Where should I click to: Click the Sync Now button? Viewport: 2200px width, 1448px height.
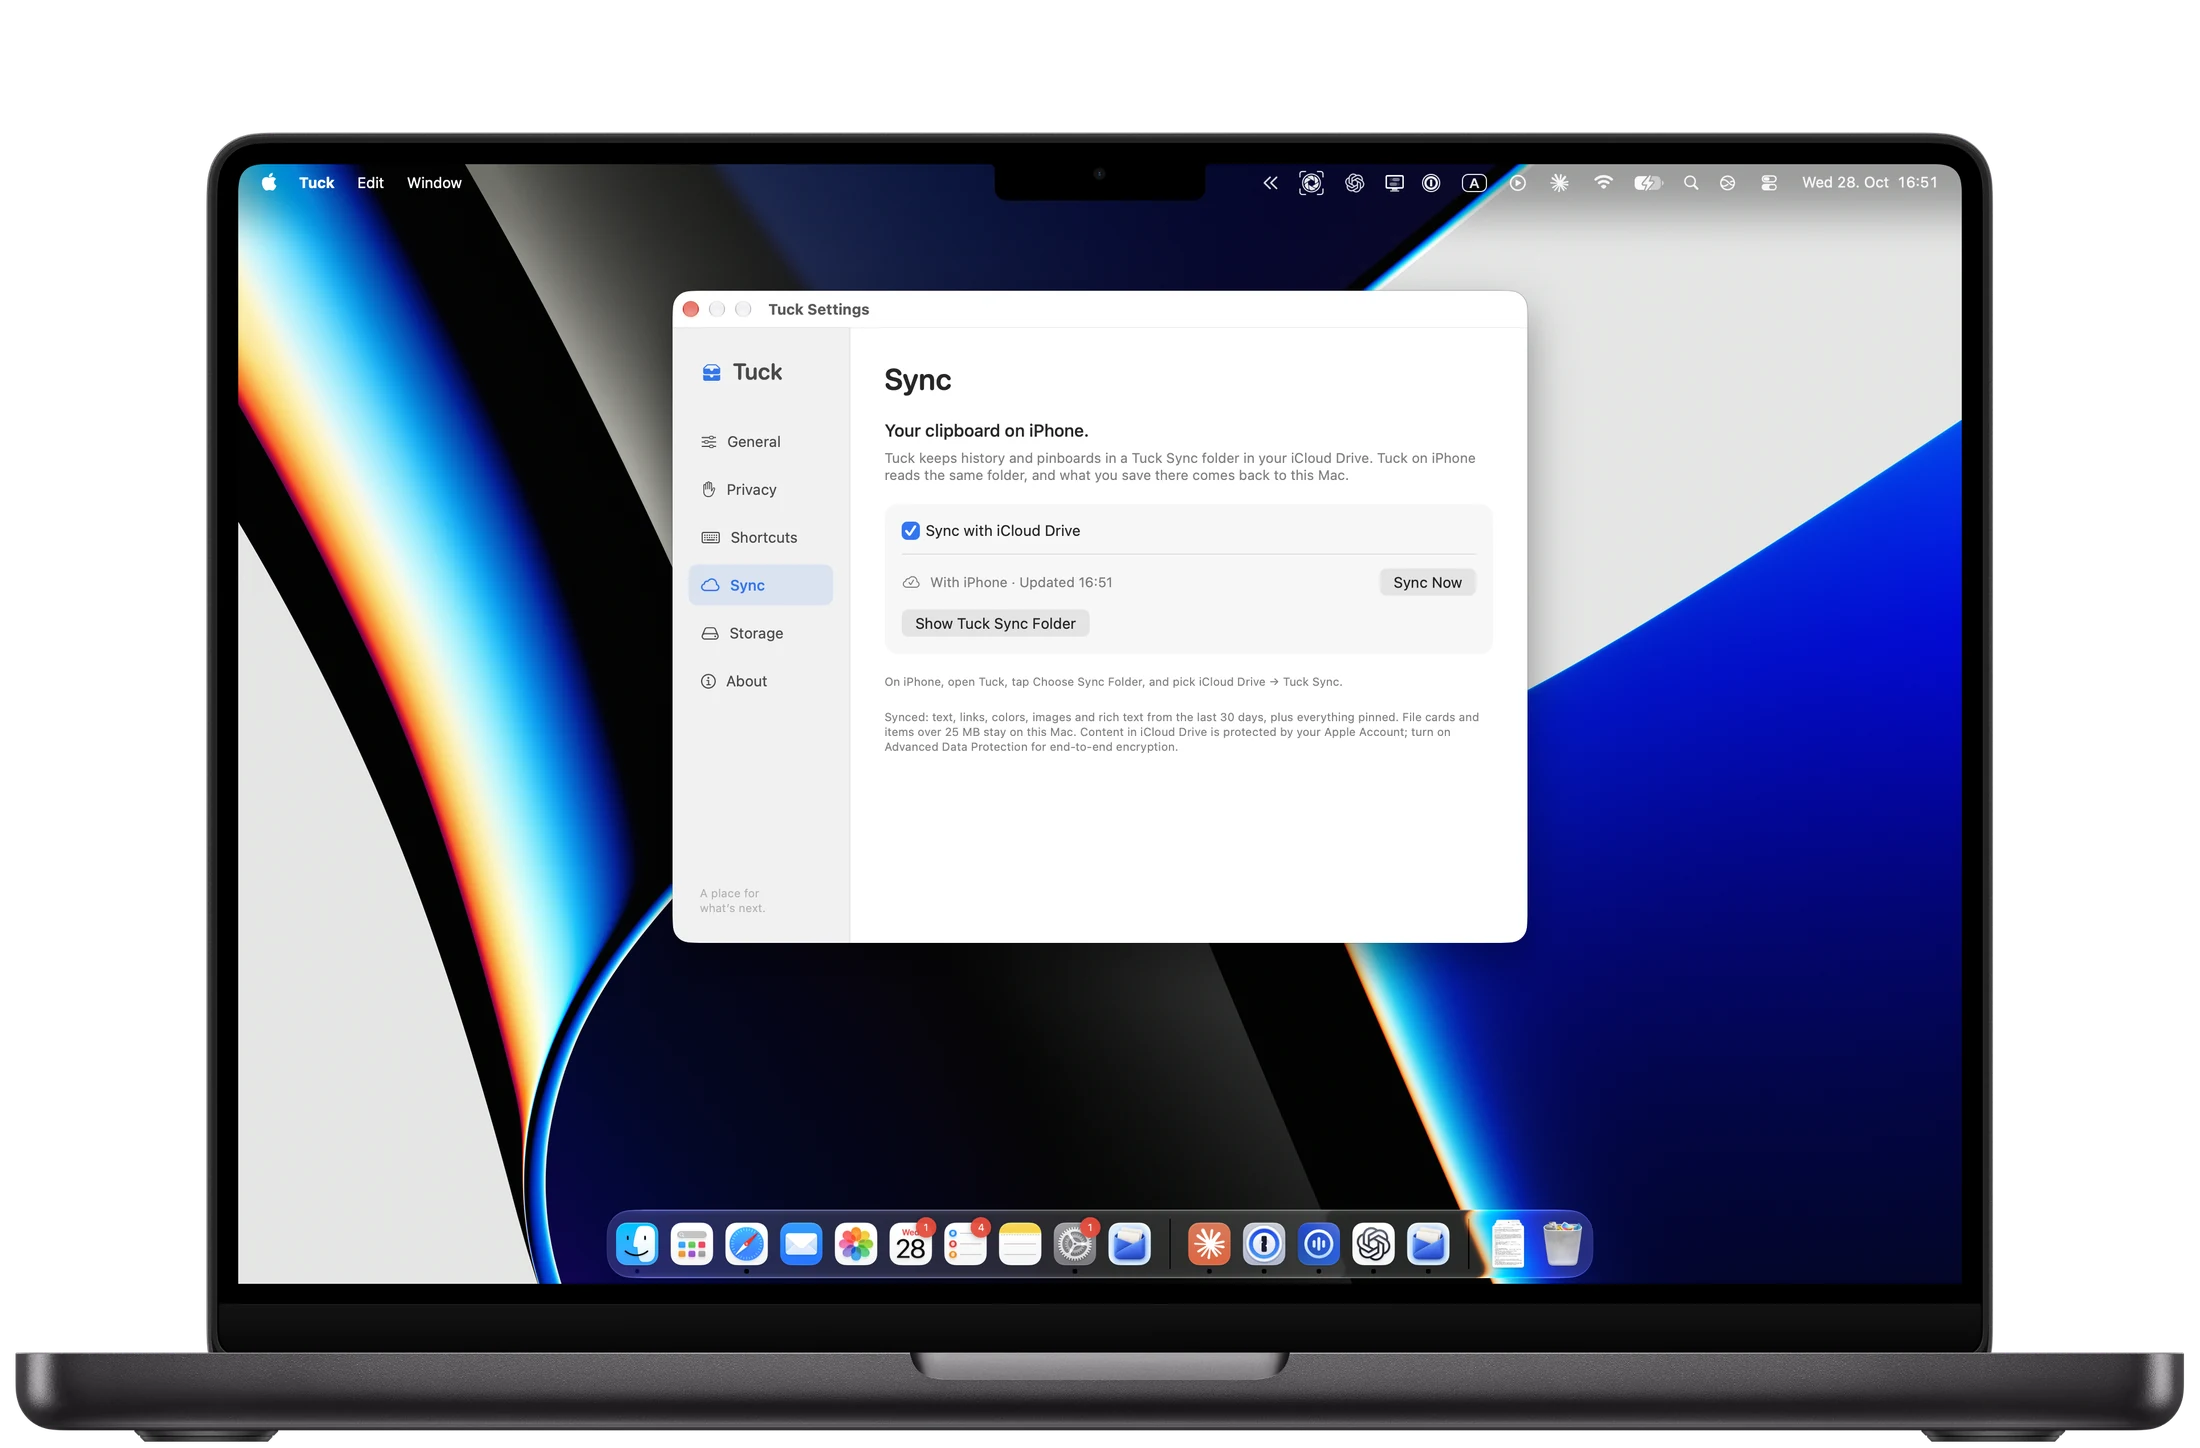click(1427, 583)
